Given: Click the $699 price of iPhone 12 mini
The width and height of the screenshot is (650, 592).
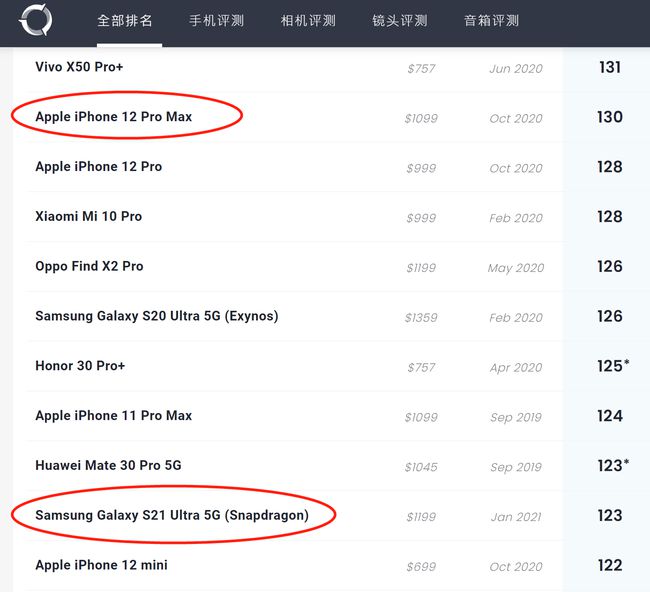Looking at the screenshot, I should tap(421, 566).
